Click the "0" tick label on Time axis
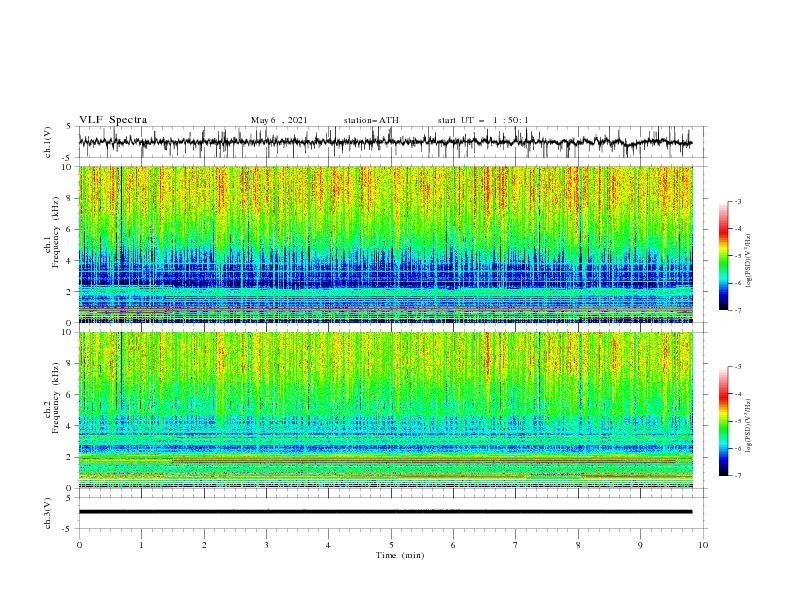The height and width of the screenshot is (612, 792). pos(79,545)
